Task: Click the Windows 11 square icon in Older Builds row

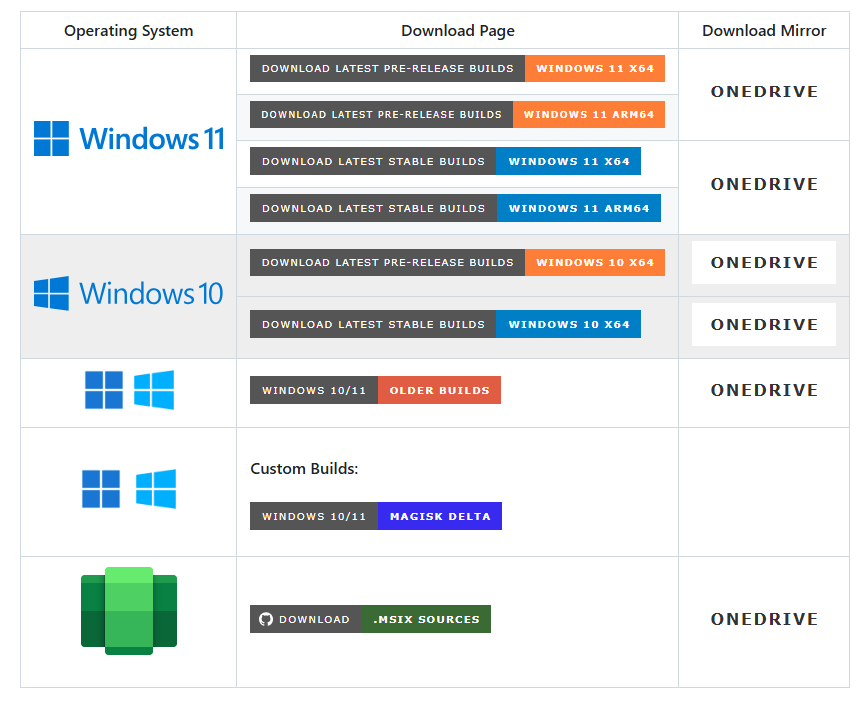Action: pyautogui.click(x=104, y=390)
